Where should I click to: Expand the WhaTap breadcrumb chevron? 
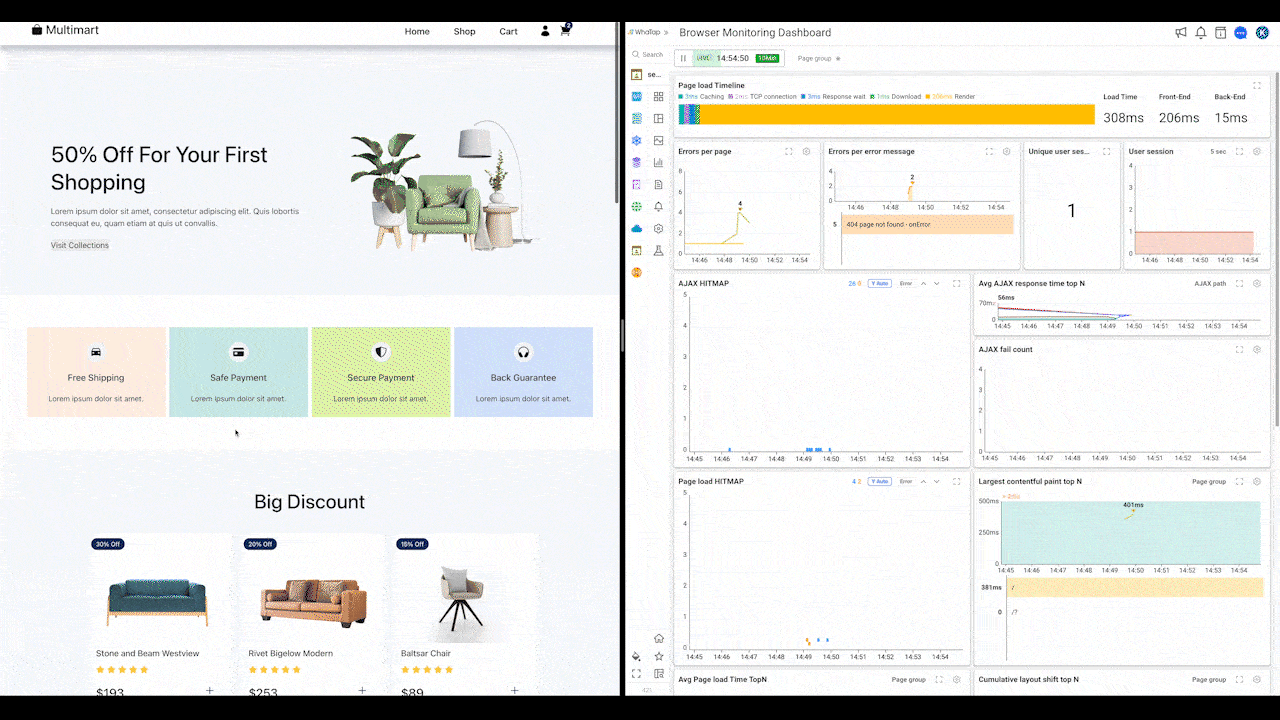tap(665, 33)
